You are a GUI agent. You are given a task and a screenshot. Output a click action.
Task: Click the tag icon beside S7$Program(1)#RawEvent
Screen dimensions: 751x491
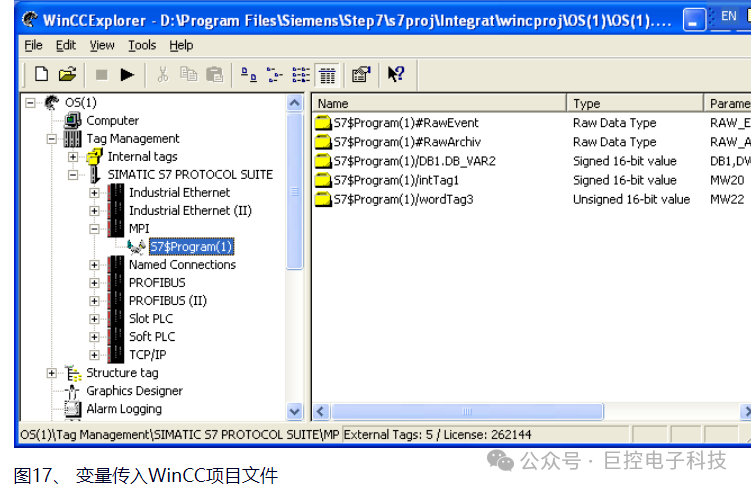323,123
